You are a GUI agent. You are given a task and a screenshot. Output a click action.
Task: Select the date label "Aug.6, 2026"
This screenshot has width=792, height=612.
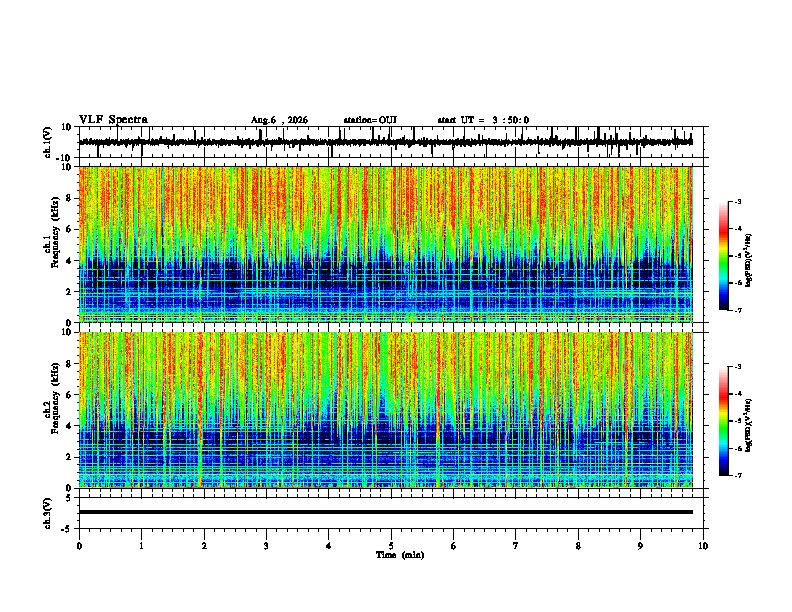[279, 120]
